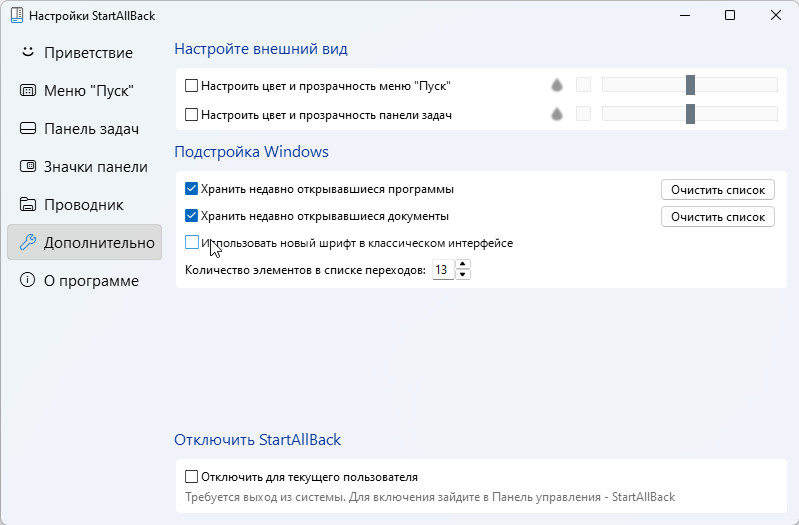
Task: Enable Настроить цвет и прозрачность панели задач
Action: [192, 115]
